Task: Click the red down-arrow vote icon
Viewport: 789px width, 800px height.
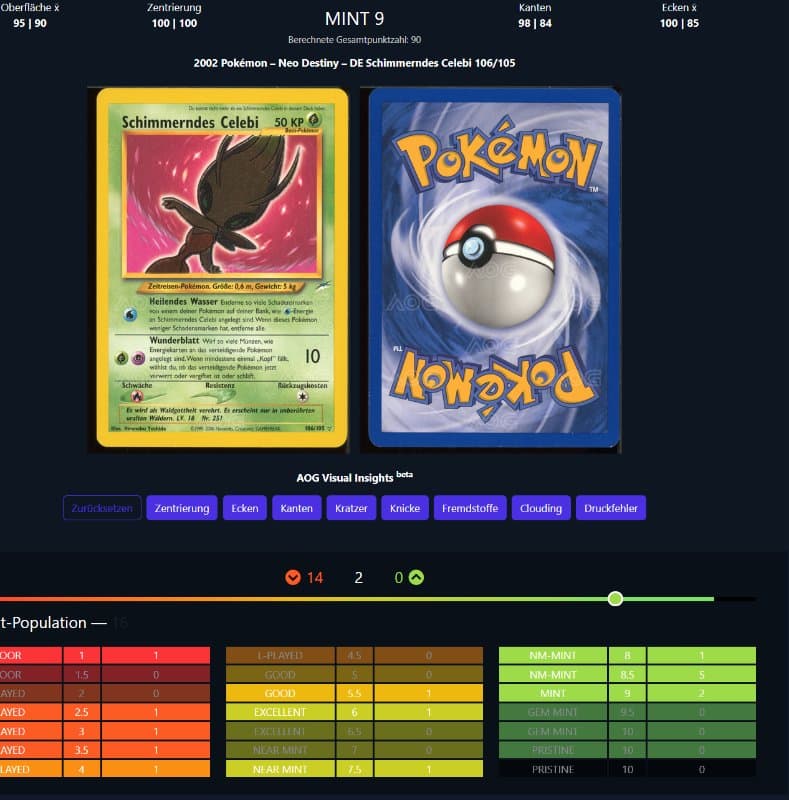Action: pyautogui.click(x=293, y=578)
